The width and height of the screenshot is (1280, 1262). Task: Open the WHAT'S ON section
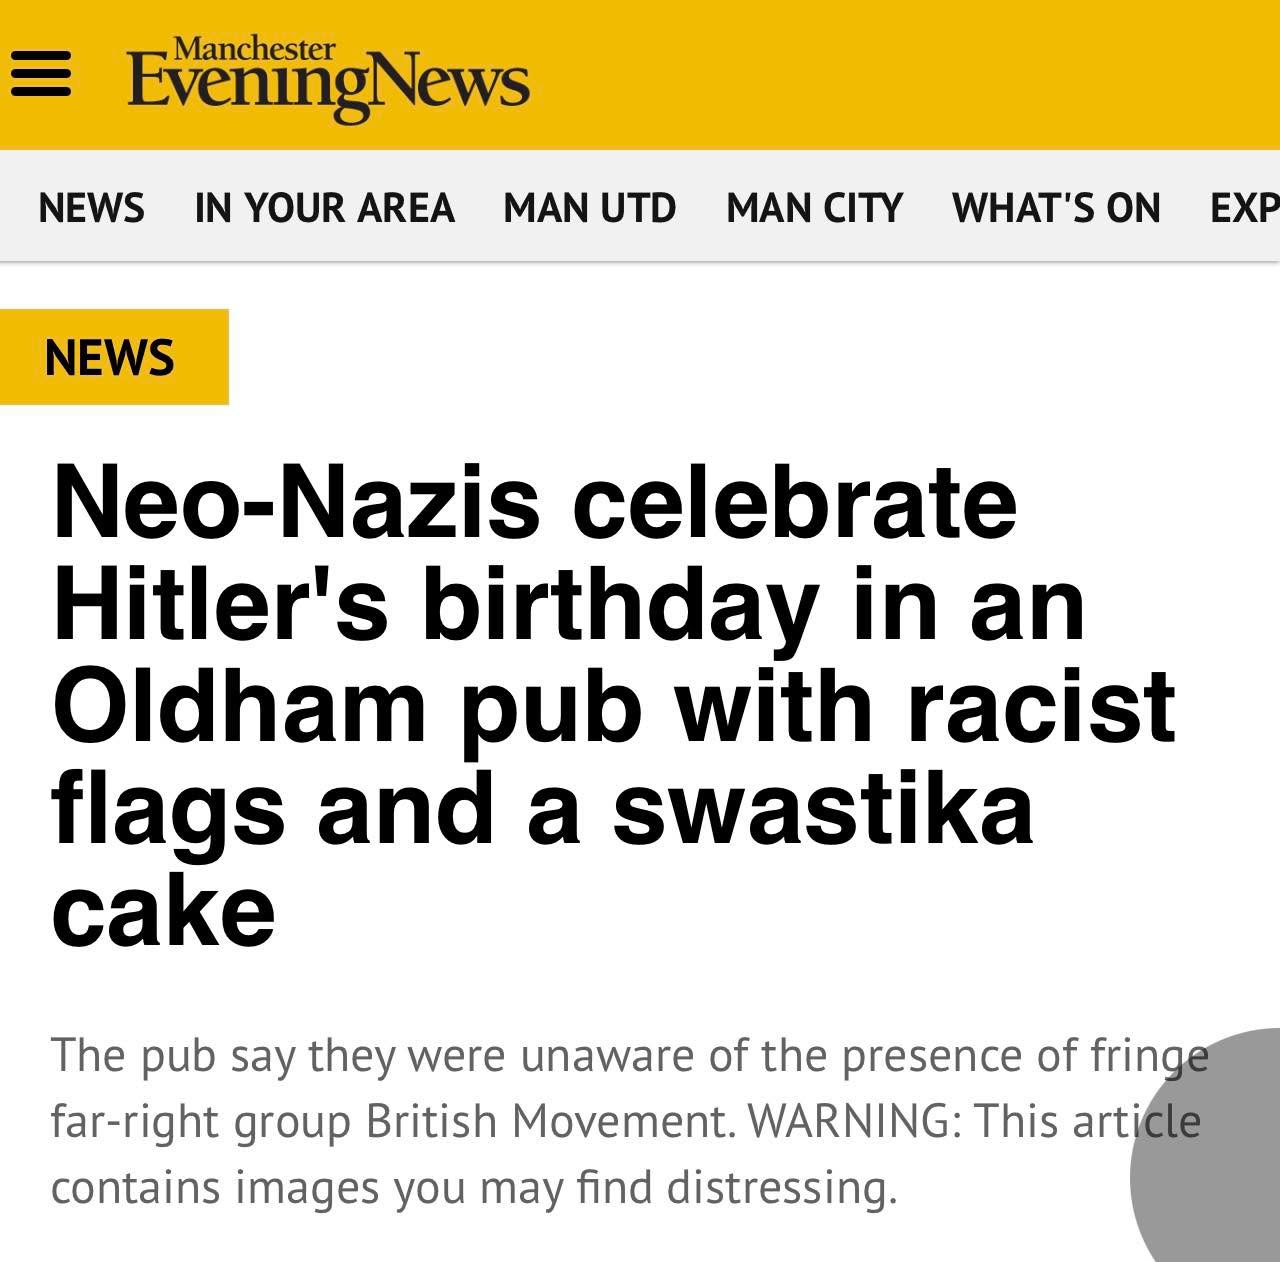click(1056, 208)
